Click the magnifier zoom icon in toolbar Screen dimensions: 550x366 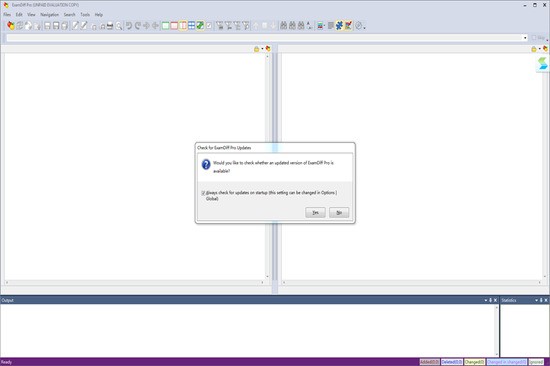click(119, 26)
